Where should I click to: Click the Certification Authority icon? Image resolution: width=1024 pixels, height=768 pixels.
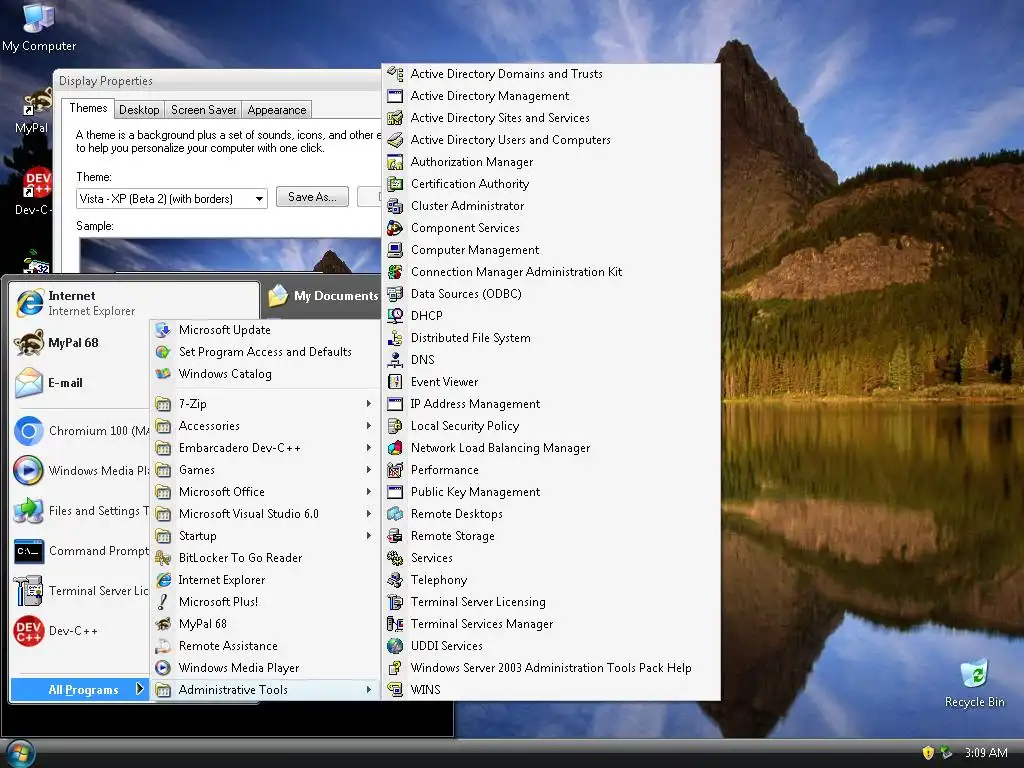[x=395, y=184]
